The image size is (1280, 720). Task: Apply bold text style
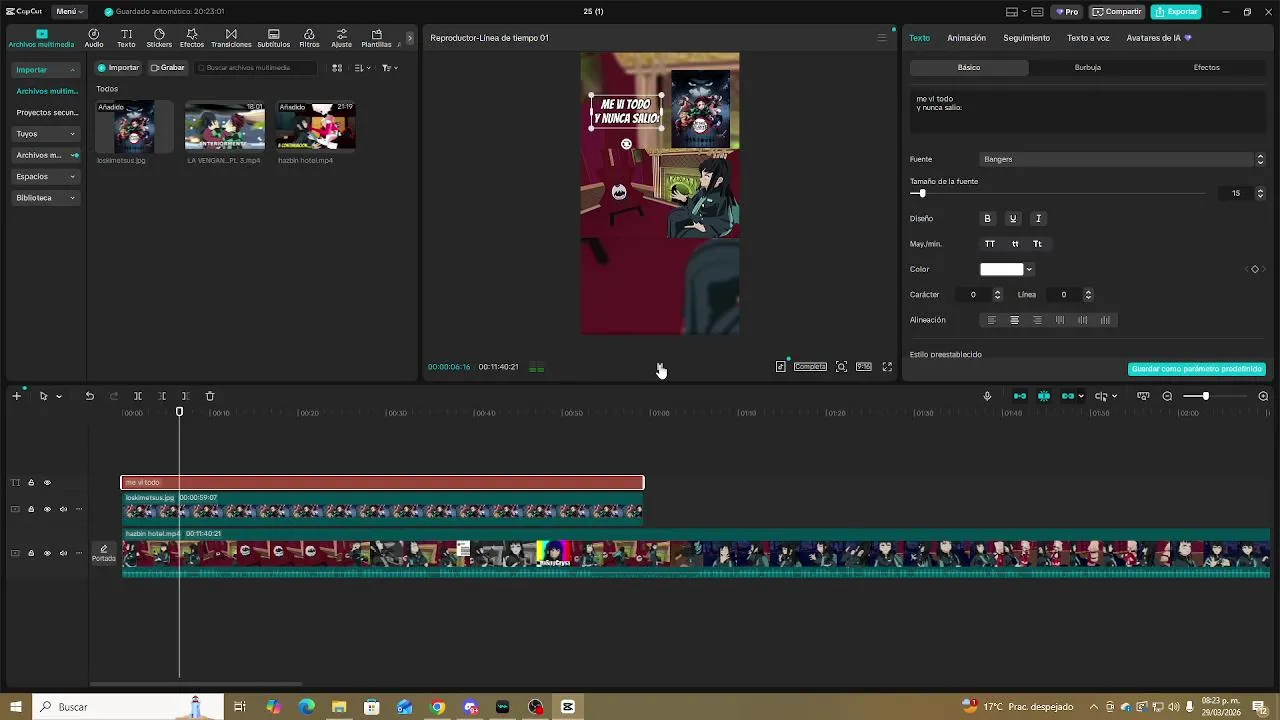click(x=987, y=218)
